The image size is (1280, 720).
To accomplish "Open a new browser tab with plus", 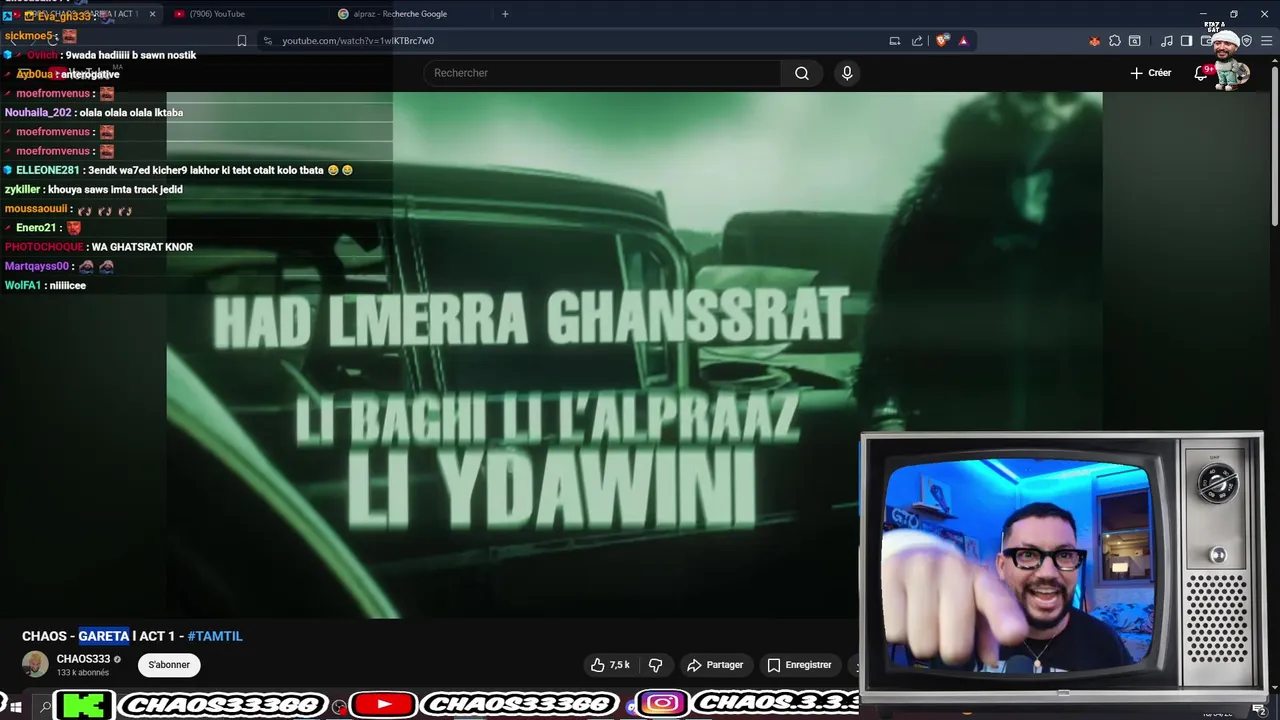I will coord(505,14).
